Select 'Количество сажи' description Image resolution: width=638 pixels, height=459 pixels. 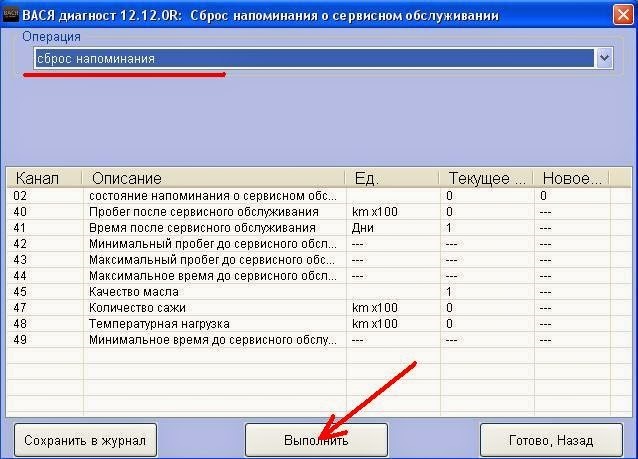coord(137,308)
